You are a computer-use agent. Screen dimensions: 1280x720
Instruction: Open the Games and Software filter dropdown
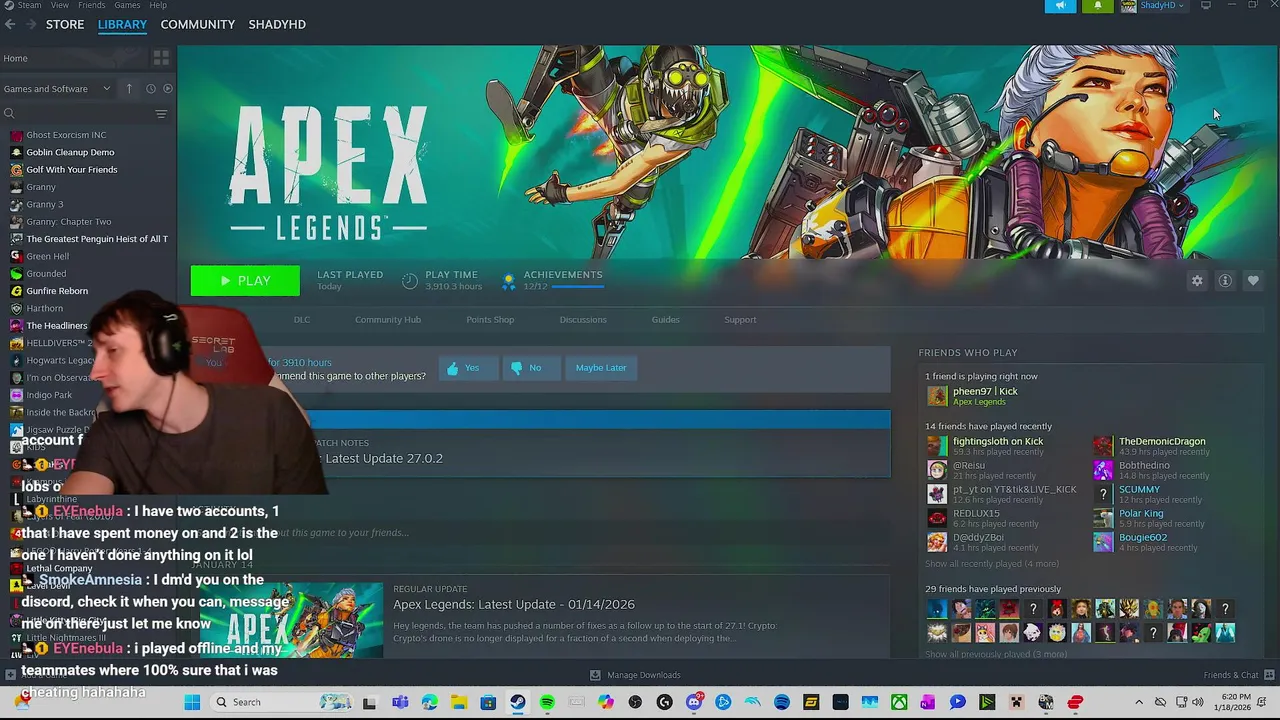[57, 88]
